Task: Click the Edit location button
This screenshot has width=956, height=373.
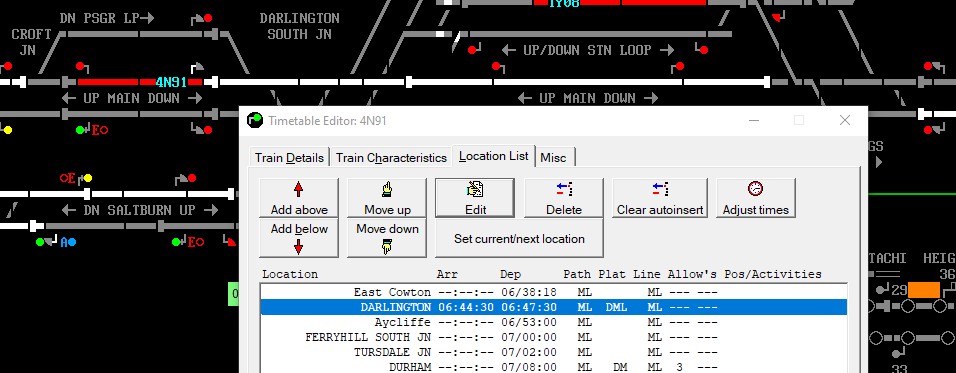Action: [475, 198]
